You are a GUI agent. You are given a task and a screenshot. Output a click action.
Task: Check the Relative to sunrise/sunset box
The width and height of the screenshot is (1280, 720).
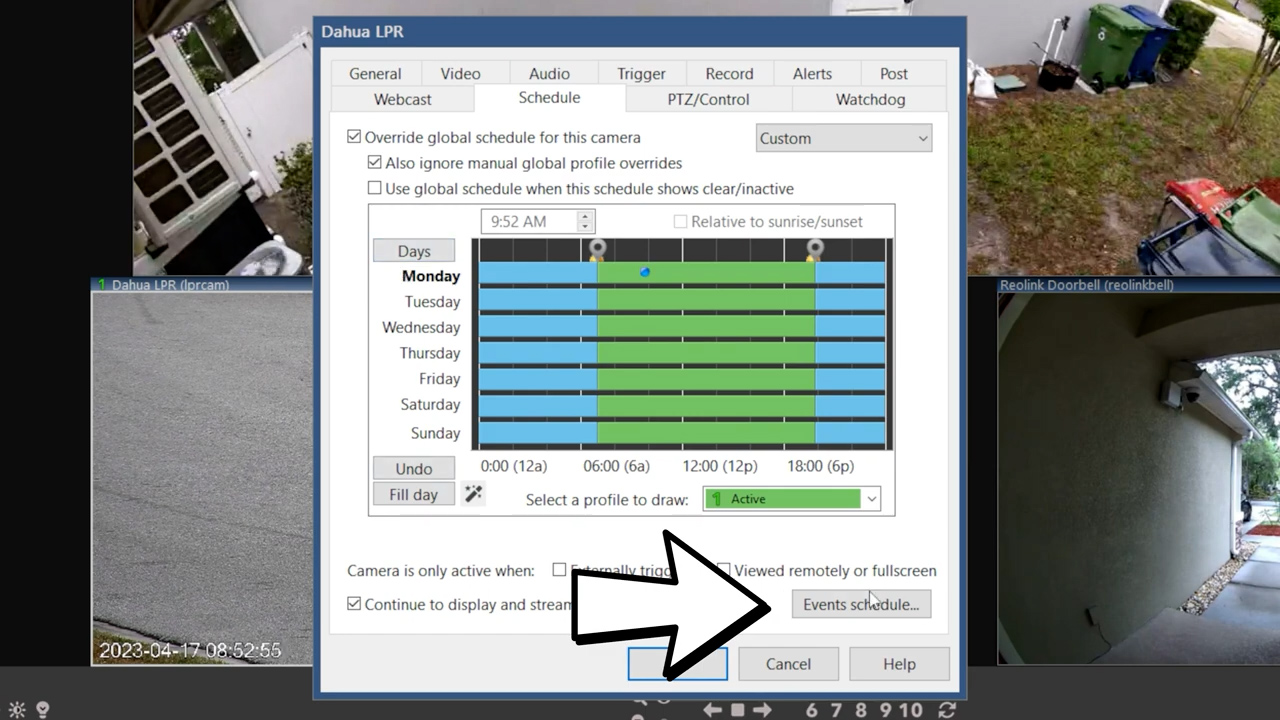[680, 221]
